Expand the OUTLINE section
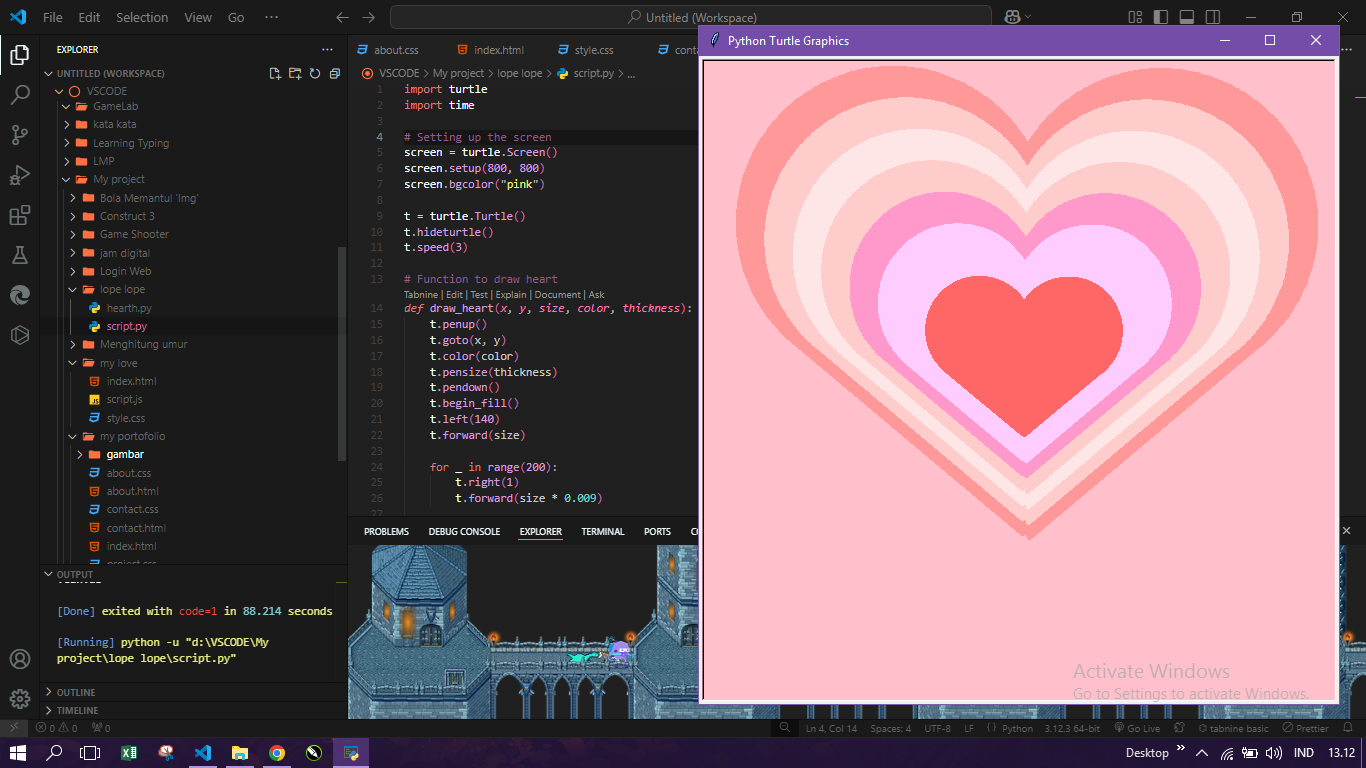Image resolution: width=1366 pixels, height=768 pixels. (x=76, y=692)
